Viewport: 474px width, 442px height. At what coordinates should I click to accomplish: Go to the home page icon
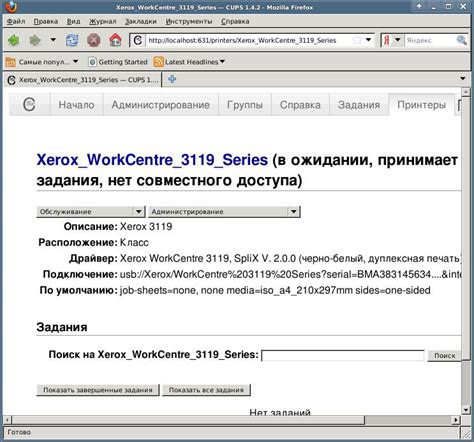(x=115, y=40)
